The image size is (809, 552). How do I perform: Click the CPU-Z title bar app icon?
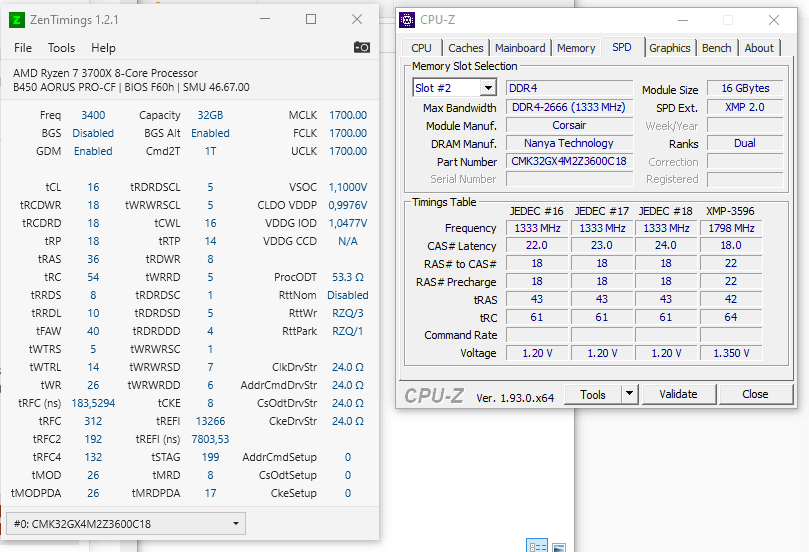[x=407, y=20]
